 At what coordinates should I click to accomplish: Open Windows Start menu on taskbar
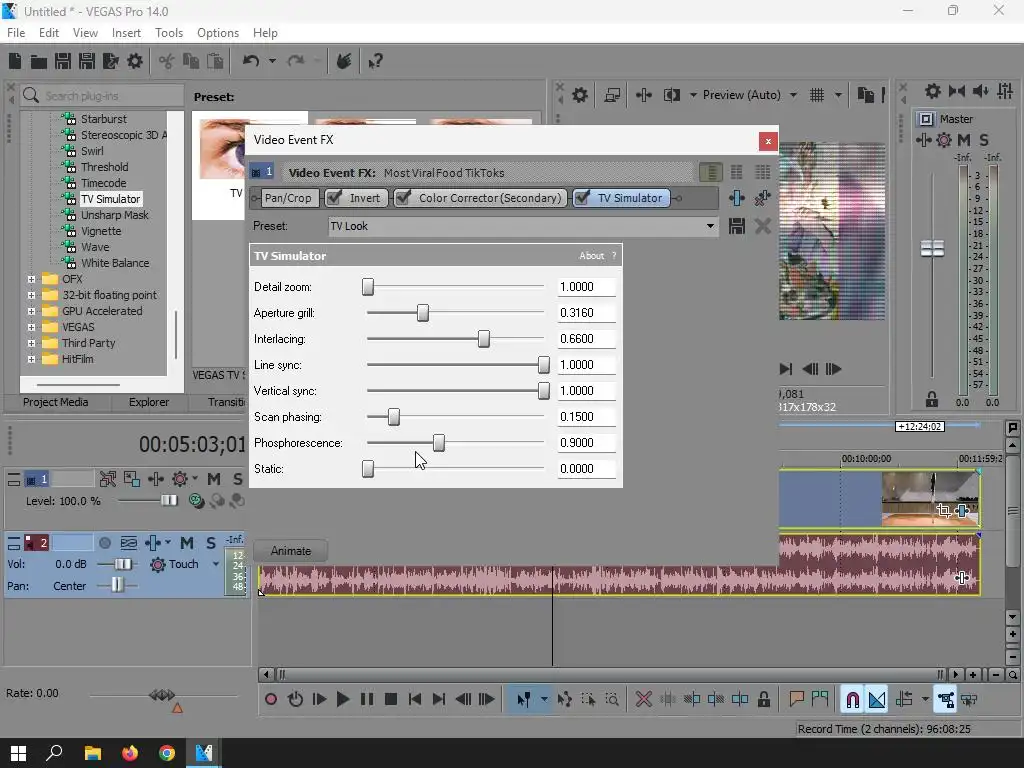tap(18, 753)
